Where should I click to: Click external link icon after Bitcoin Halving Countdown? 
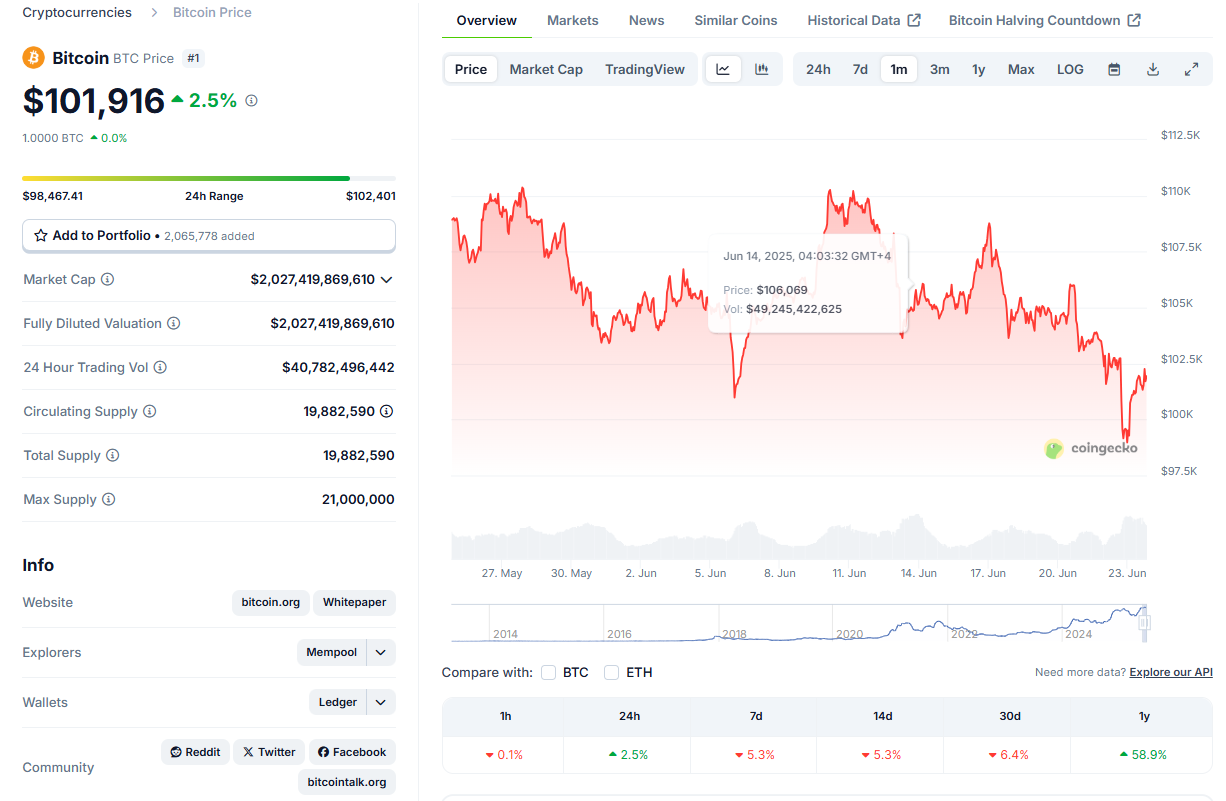click(1134, 20)
